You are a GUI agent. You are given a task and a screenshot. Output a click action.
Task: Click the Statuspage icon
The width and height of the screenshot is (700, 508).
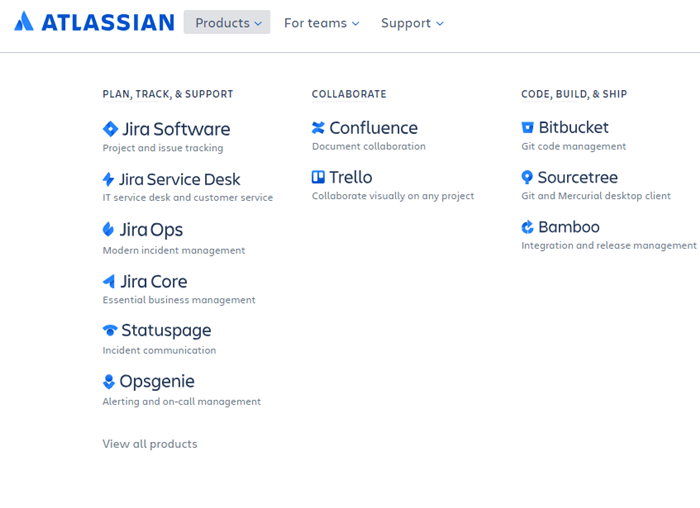110,331
